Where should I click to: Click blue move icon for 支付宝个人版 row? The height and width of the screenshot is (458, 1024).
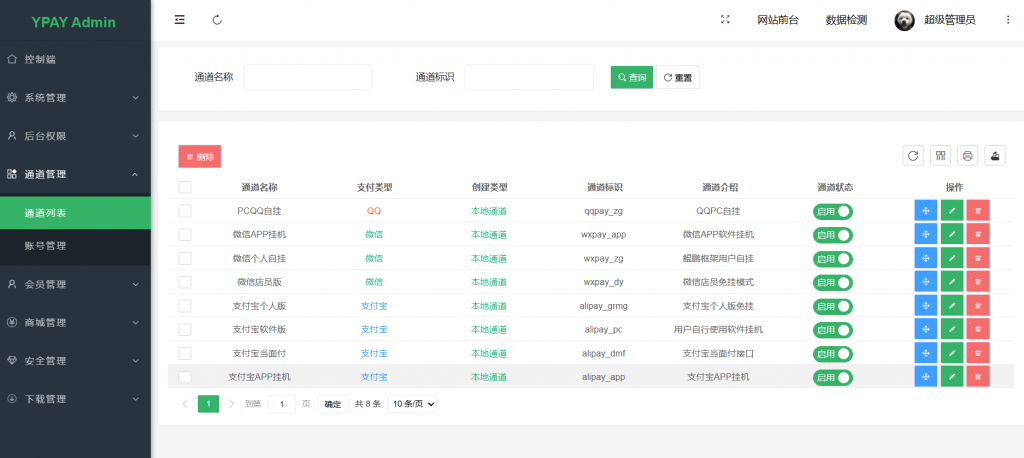point(925,306)
